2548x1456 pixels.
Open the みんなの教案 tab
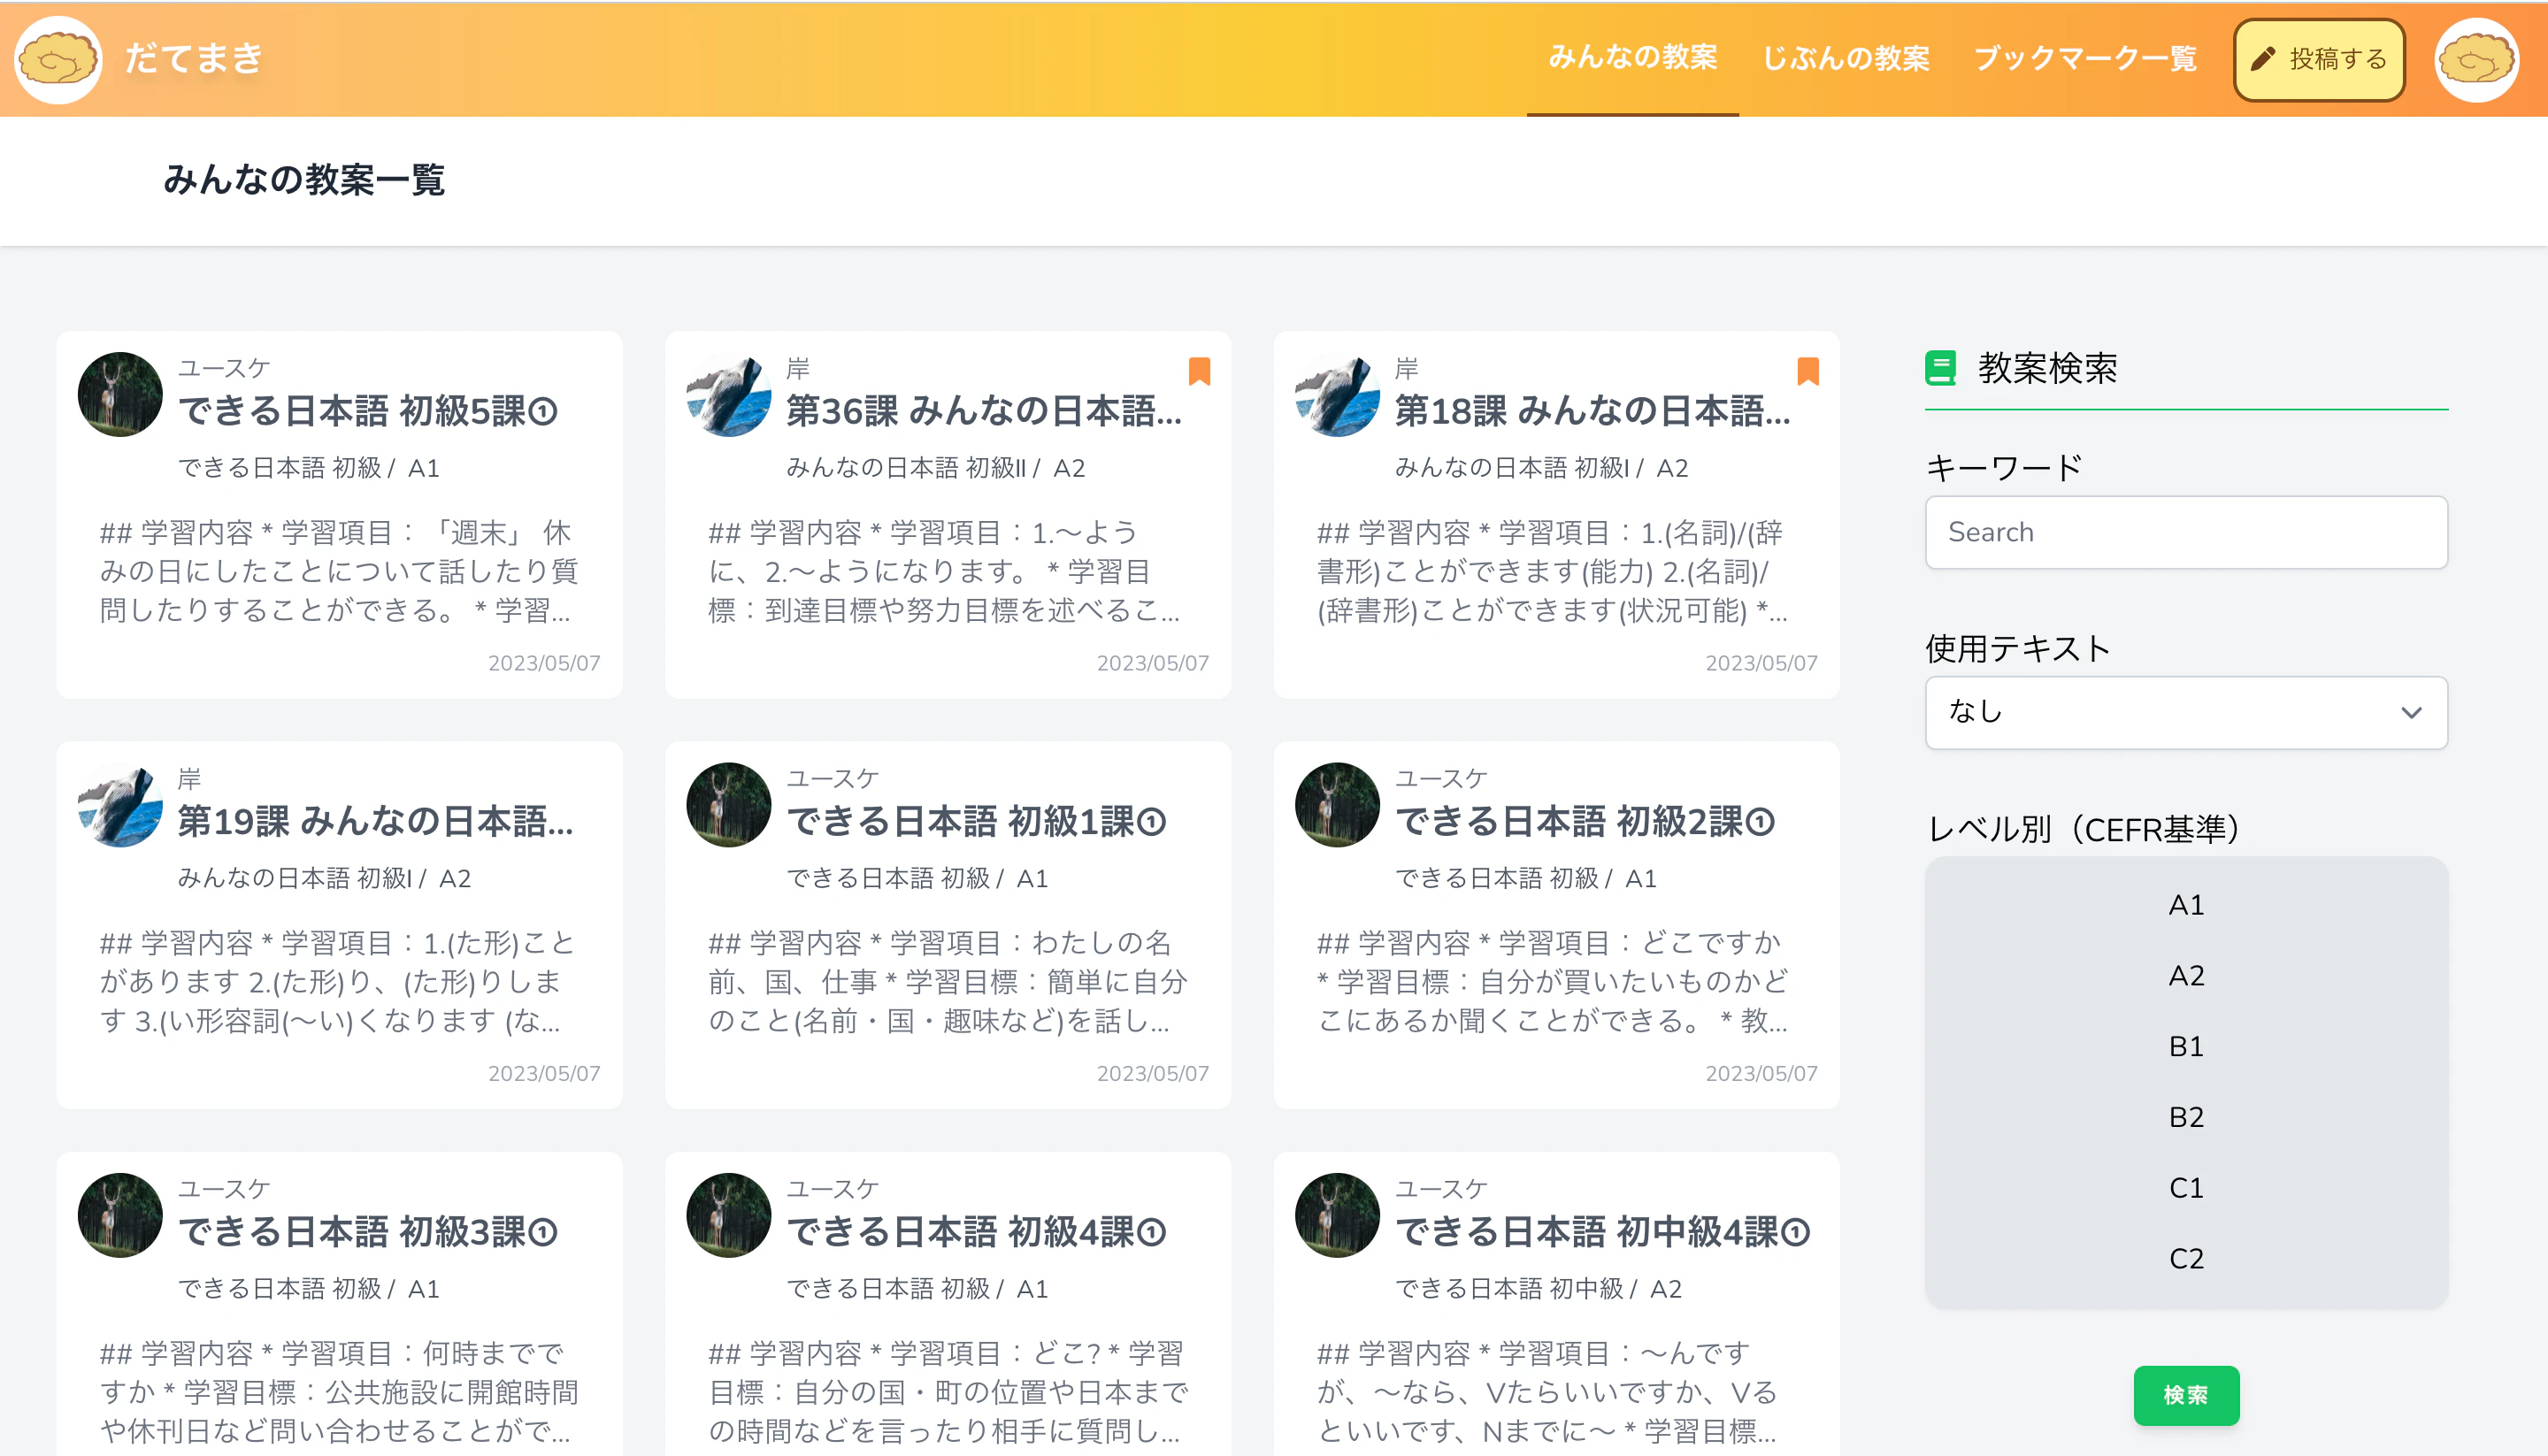[x=1632, y=58]
